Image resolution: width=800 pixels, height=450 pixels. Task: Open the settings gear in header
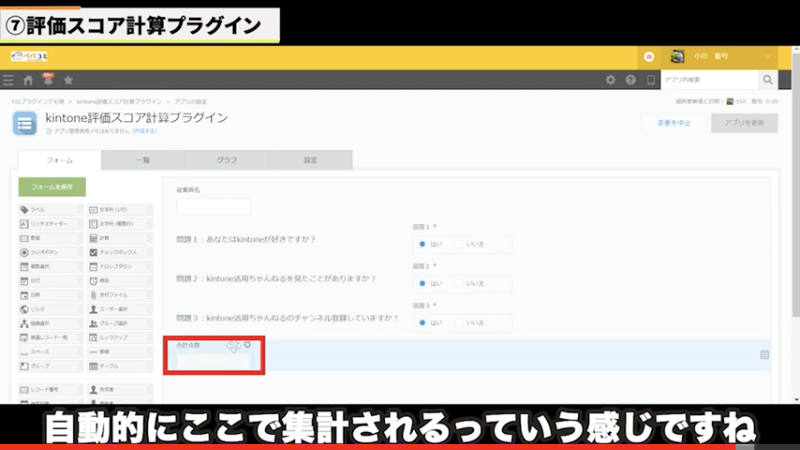tap(610, 80)
